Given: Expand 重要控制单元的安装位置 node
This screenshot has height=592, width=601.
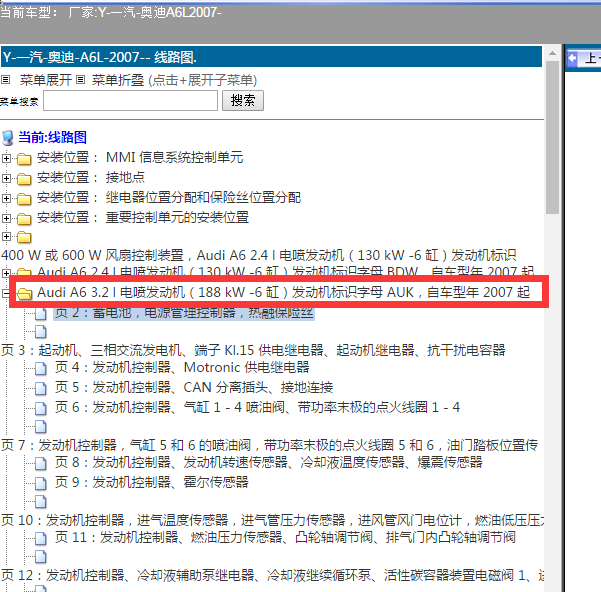Looking at the screenshot, I should pos(6,218).
